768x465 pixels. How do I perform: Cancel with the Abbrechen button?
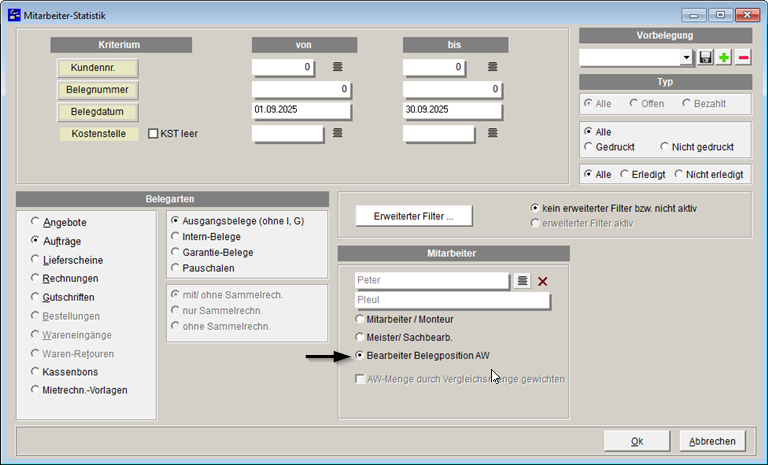pos(712,441)
